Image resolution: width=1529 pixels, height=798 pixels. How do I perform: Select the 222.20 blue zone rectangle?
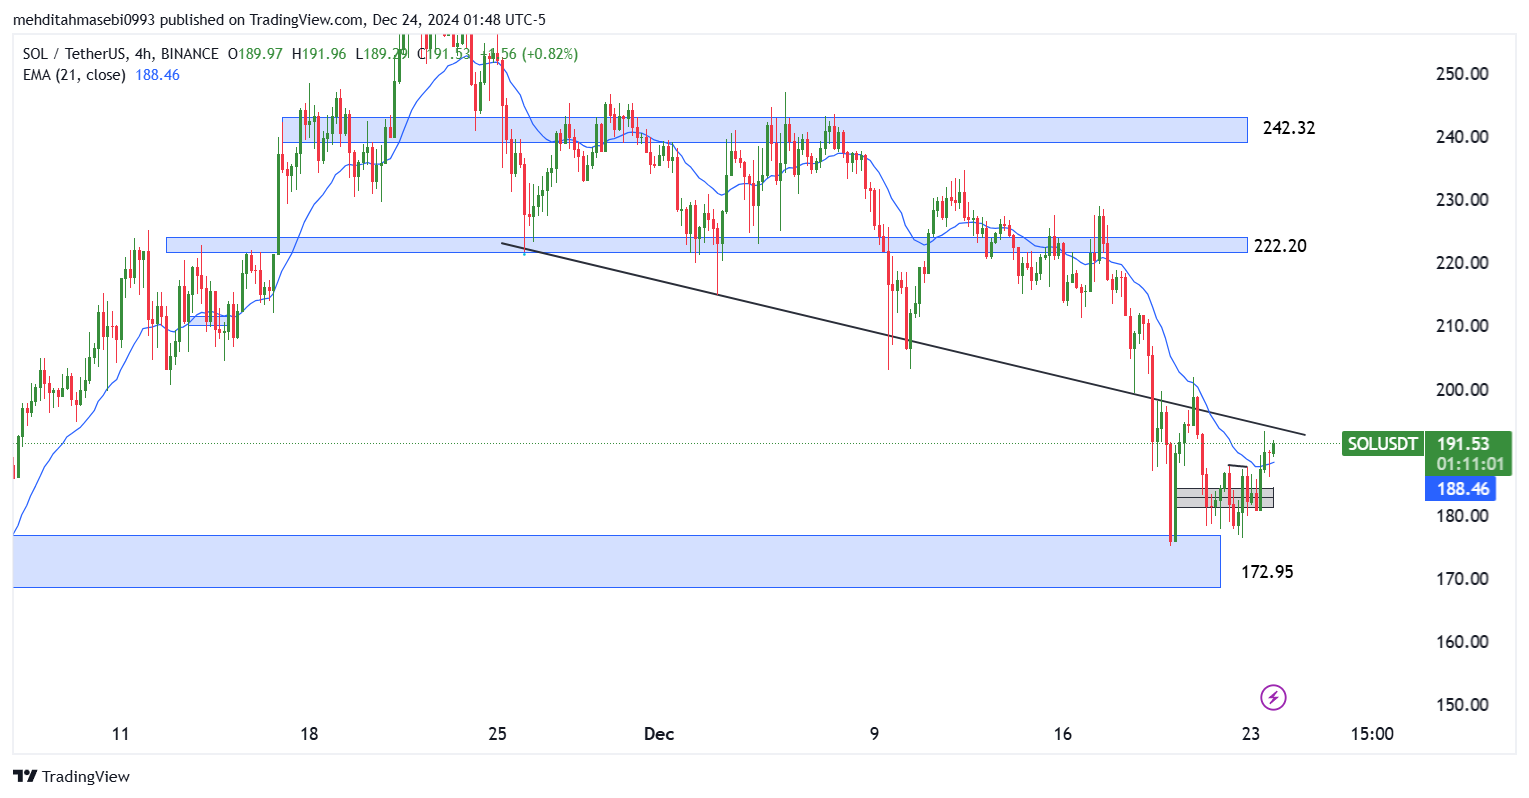pos(706,245)
